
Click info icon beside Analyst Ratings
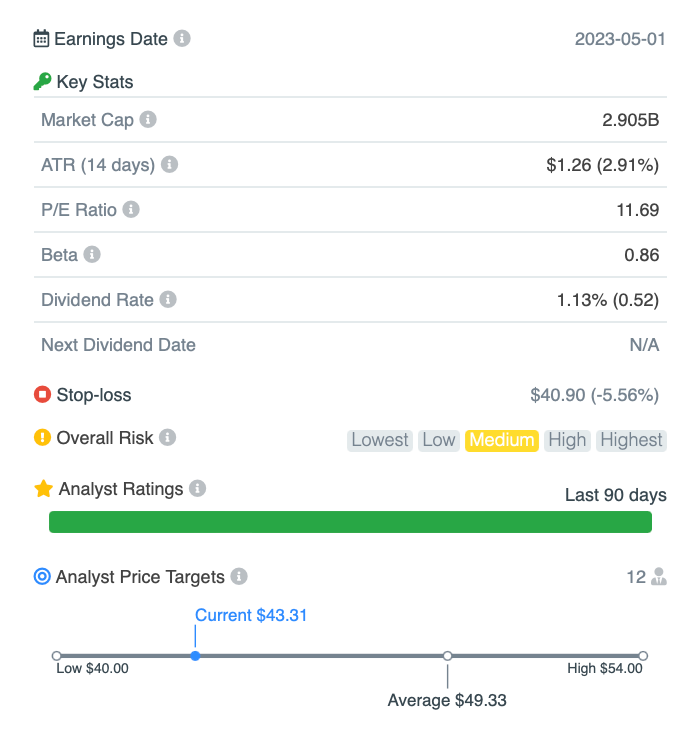pyautogui.click(x=197, y=488)
